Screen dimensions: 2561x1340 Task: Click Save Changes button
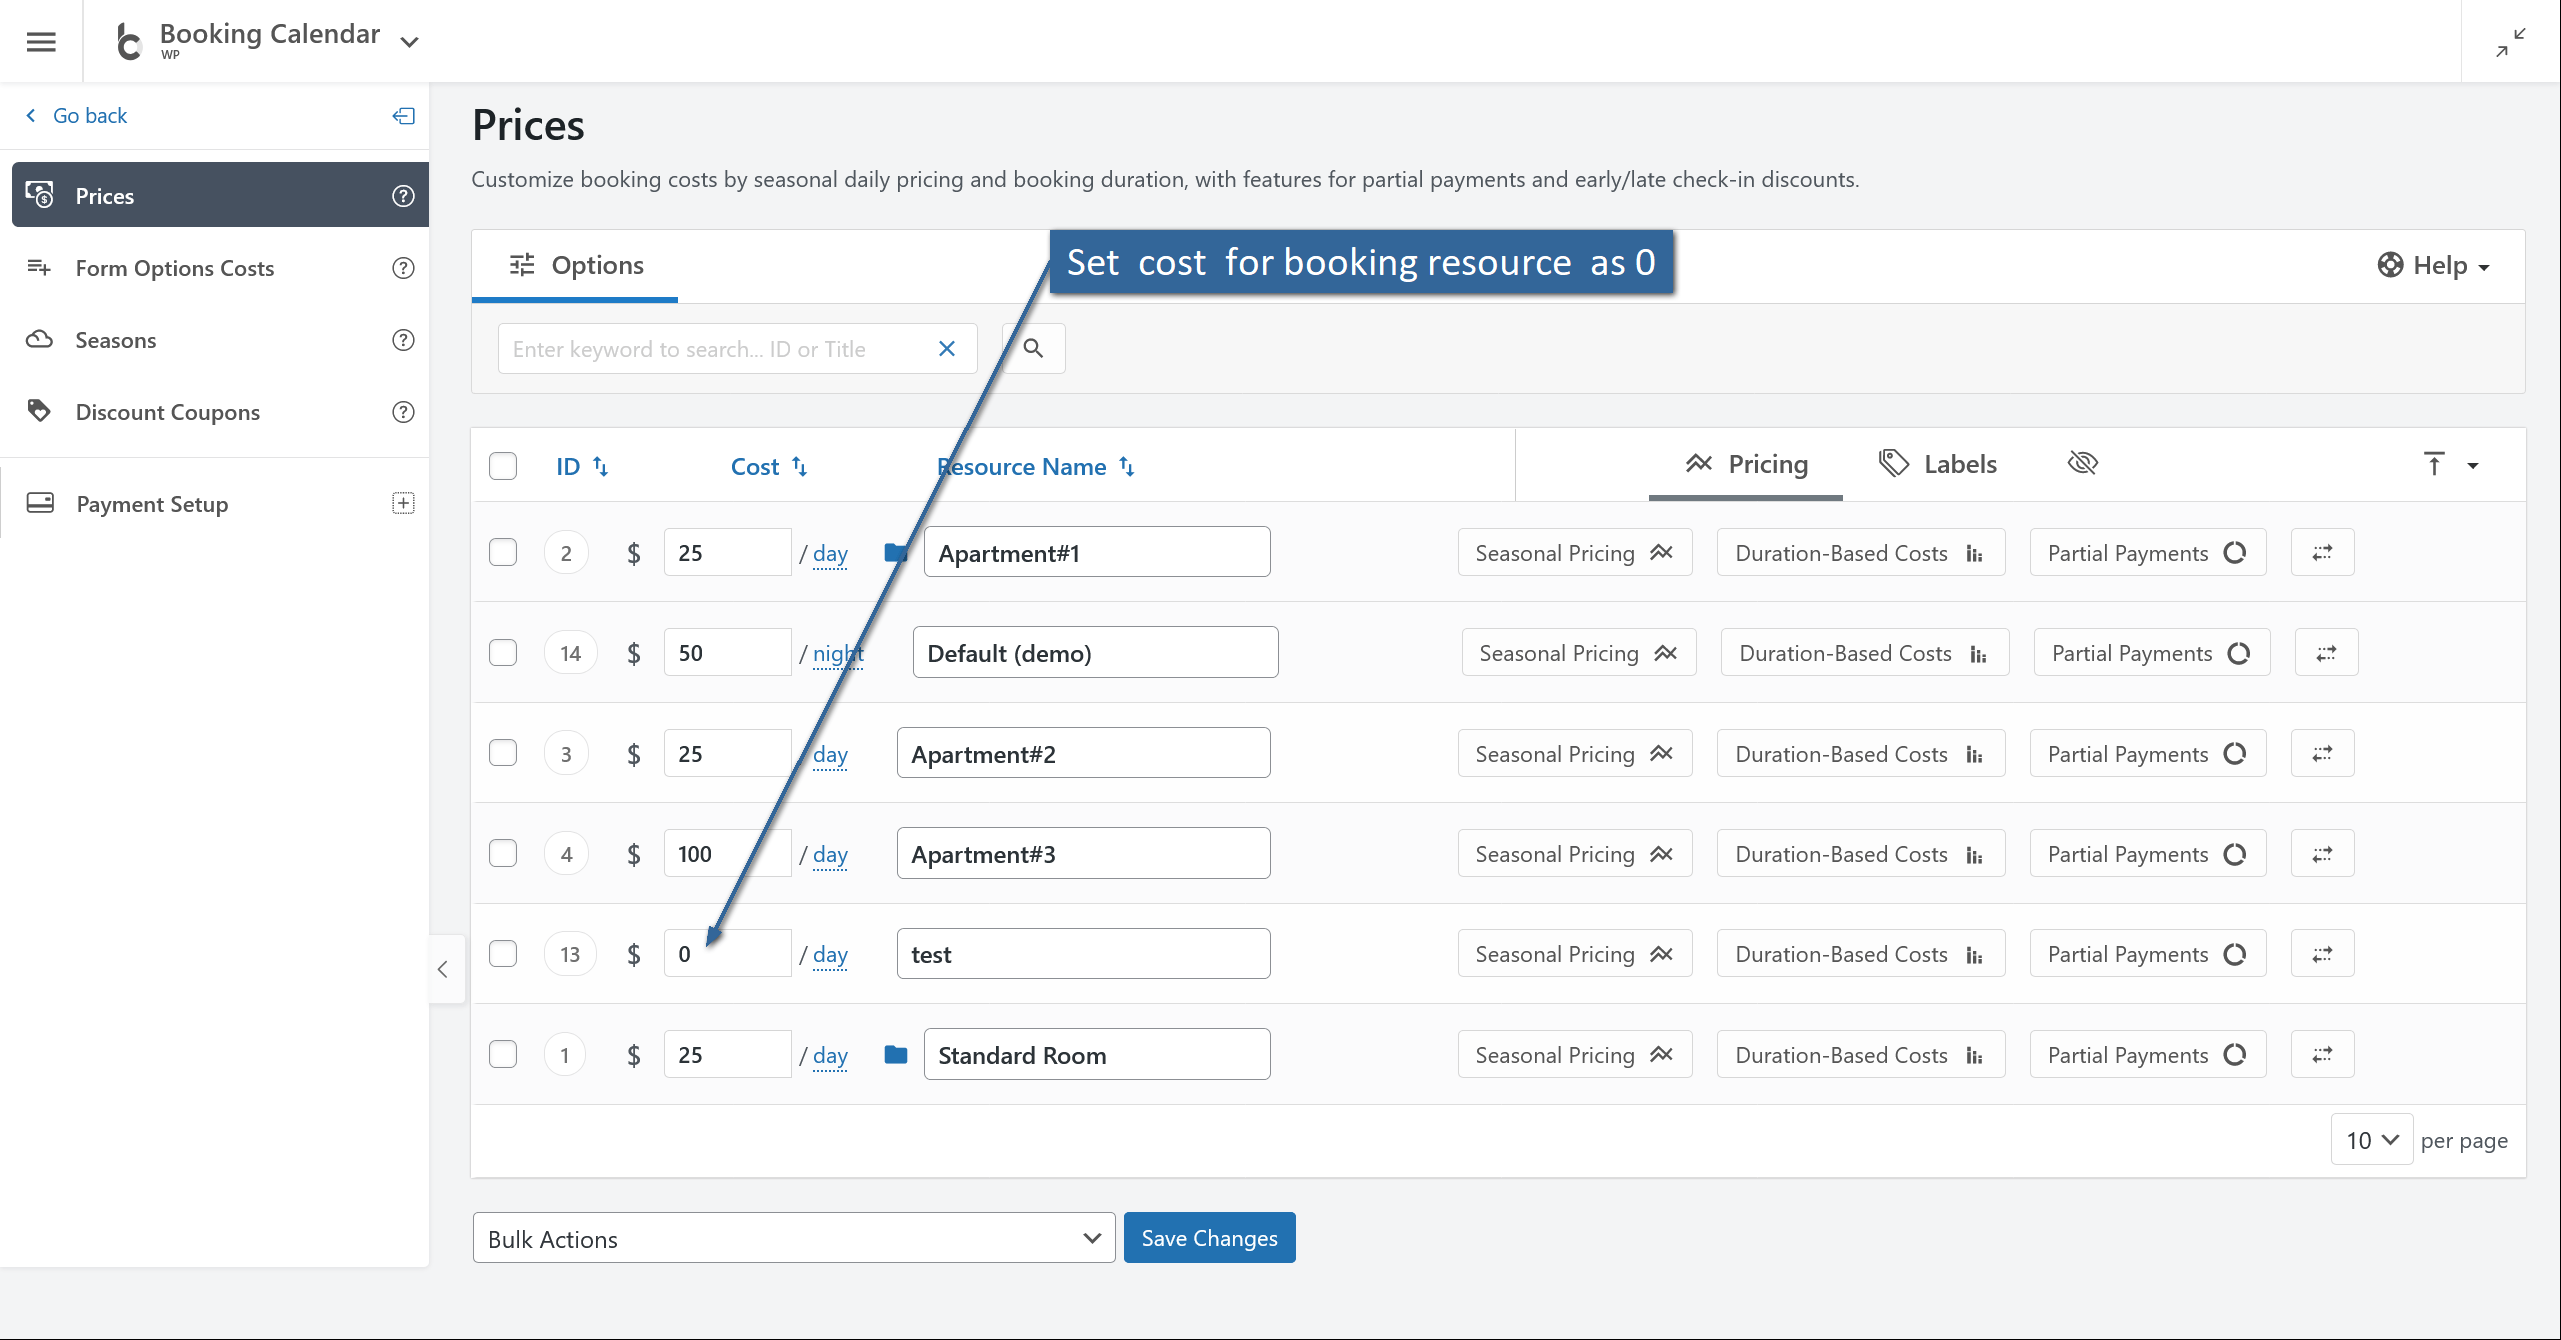click(x=1209, y=1238)
